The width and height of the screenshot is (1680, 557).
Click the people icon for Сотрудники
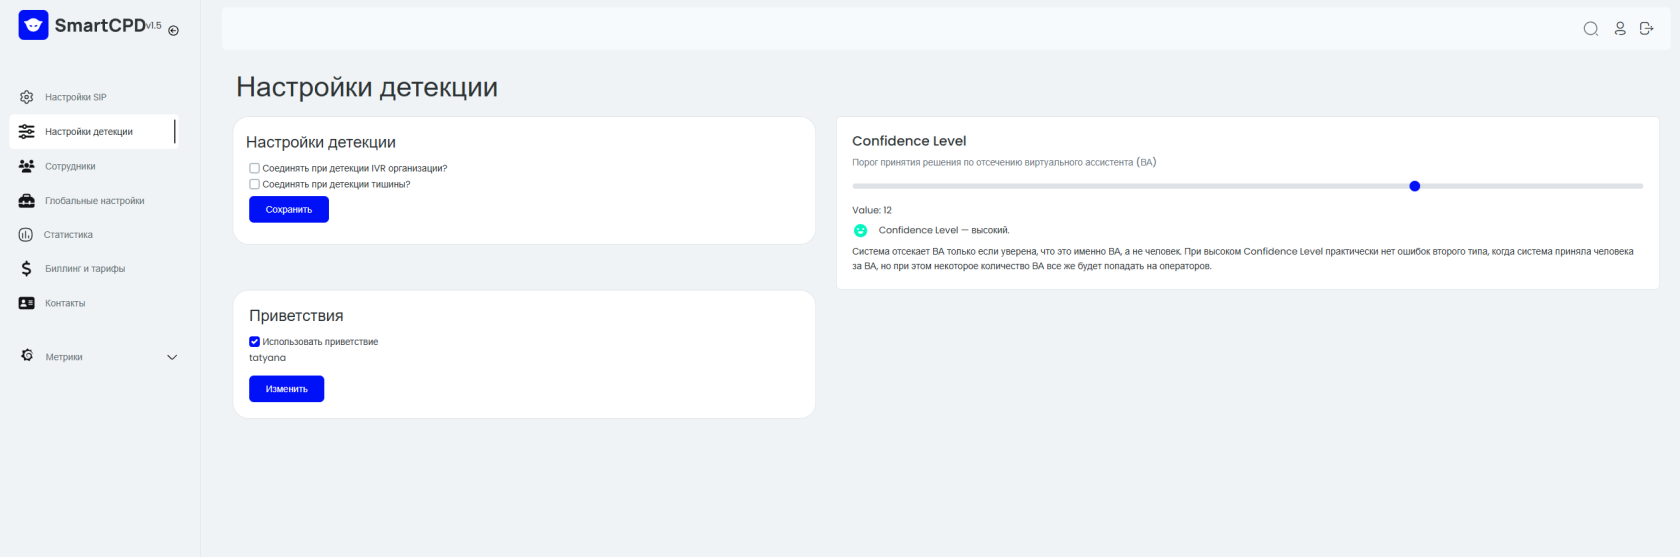[x=27, y=166]
